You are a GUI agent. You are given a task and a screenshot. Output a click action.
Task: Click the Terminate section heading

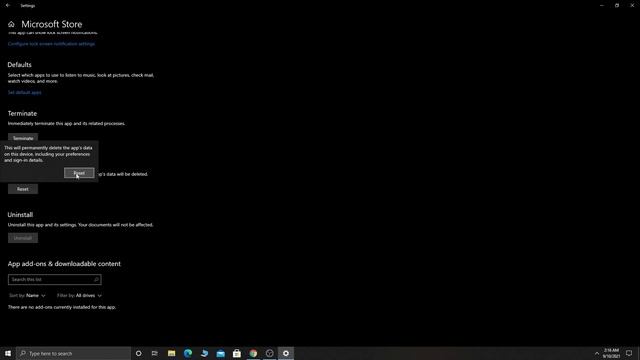point(22,113)
